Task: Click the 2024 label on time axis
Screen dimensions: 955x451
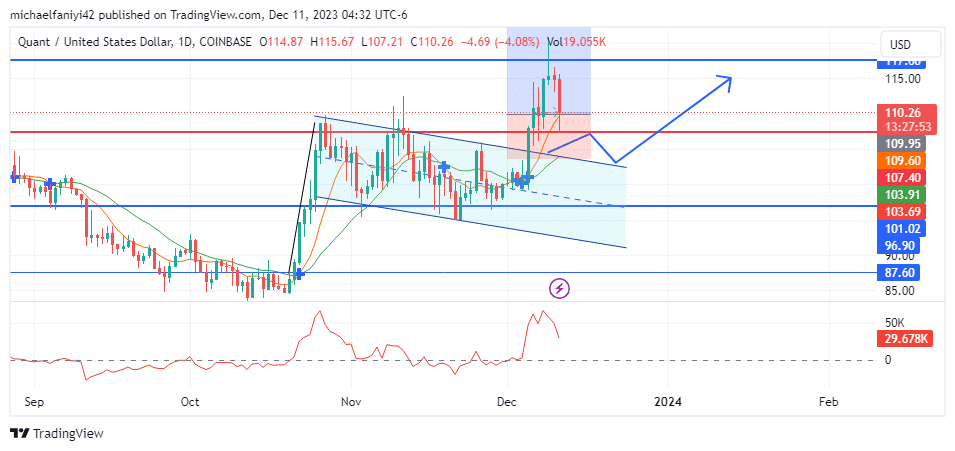Action: (x=668, y=402)
